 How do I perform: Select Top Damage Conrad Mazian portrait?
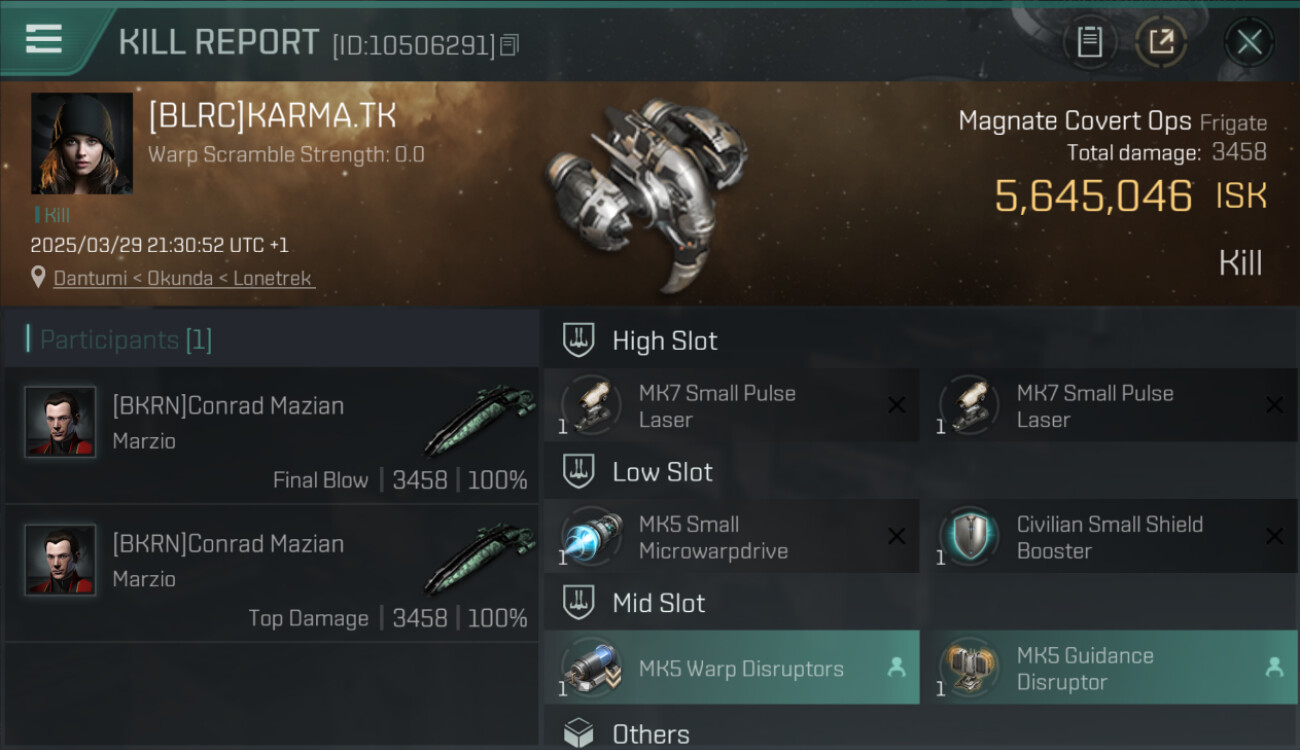tap(60, 560)
